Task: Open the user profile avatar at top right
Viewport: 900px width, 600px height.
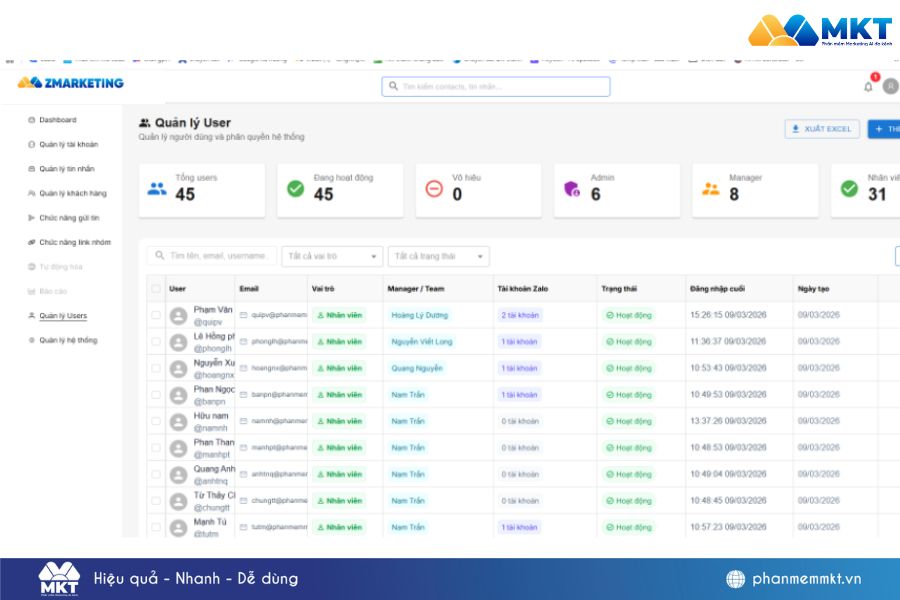Action: click(891, 86)
